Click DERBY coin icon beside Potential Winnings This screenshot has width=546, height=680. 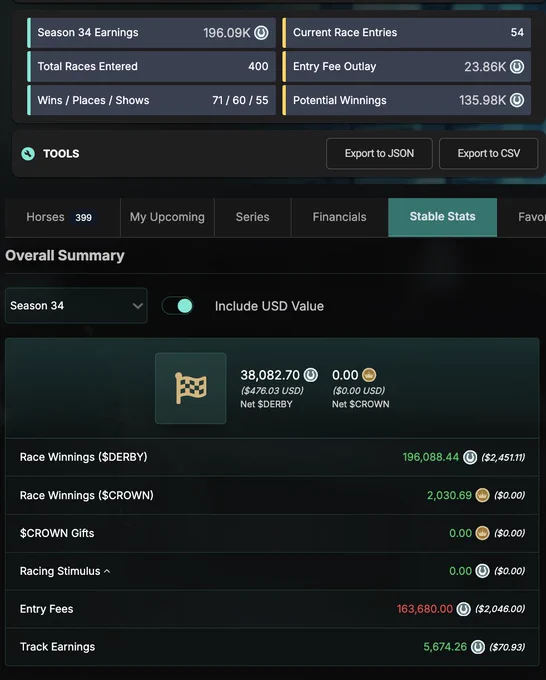517,100
